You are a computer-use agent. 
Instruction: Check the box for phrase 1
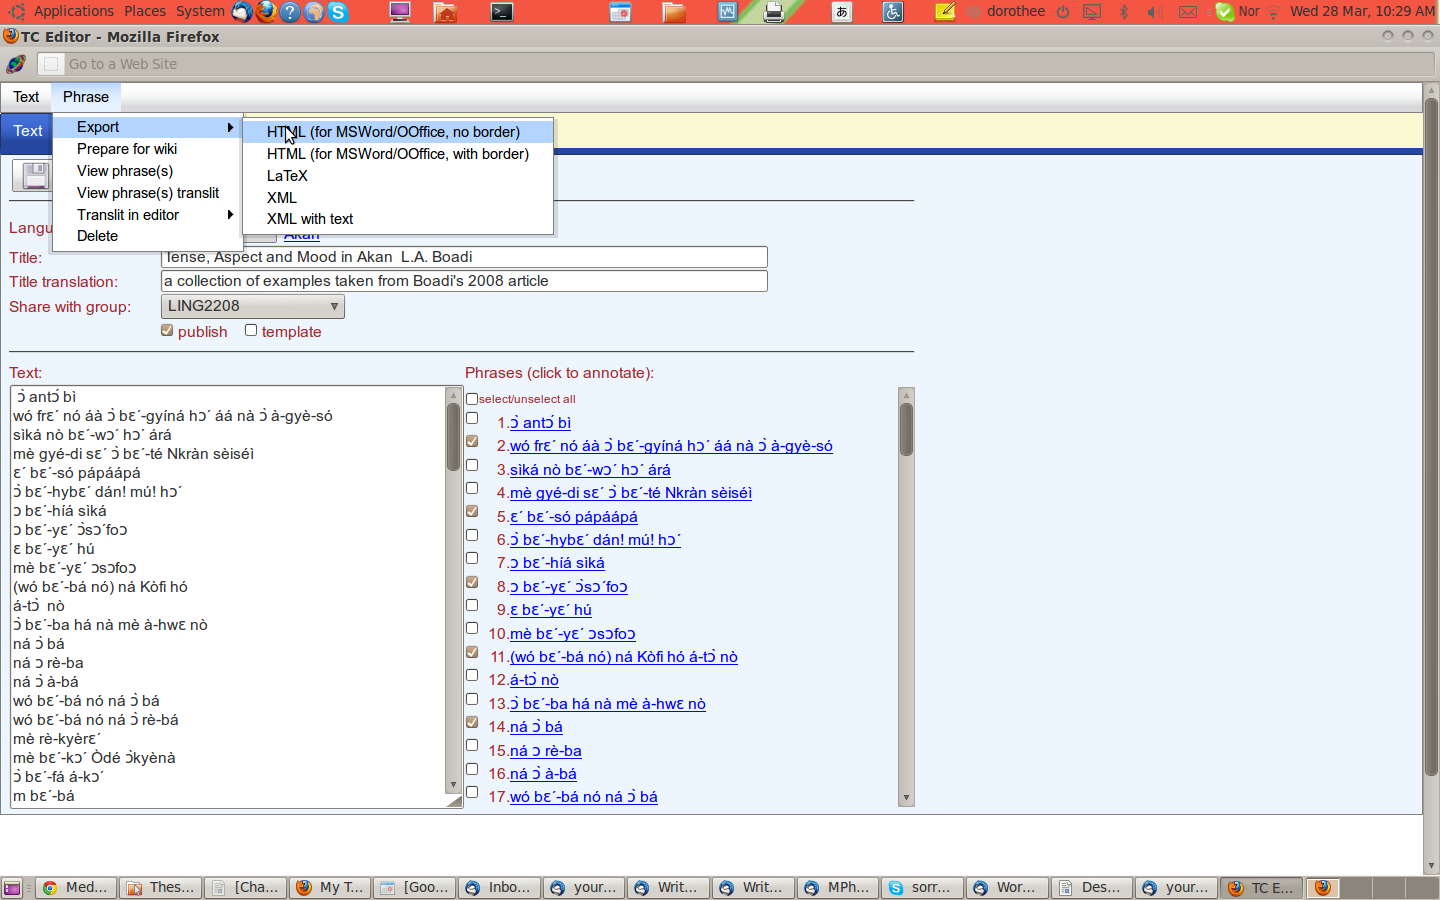472,418
